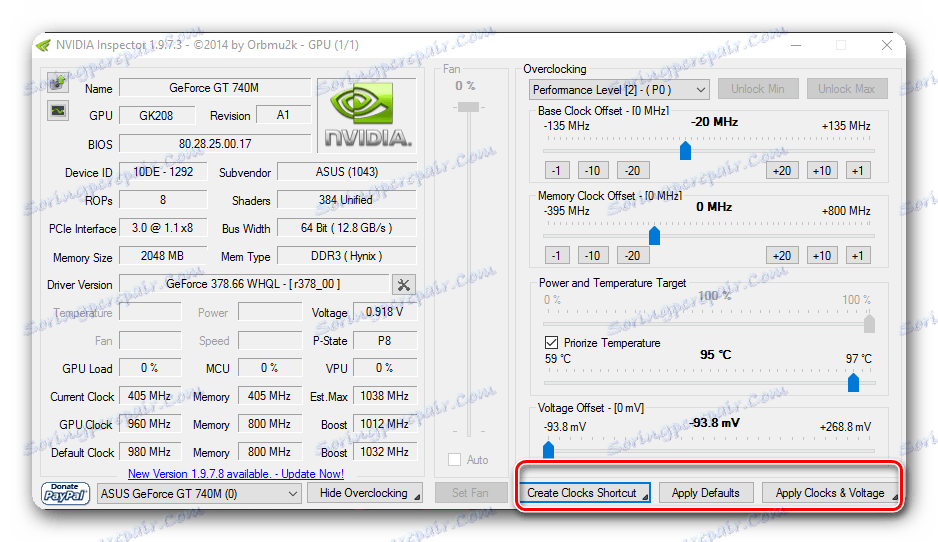The height and width of the screenshot is (542, 938).
Task: Click the PCIe Interface 3.0 @ 1.1 x8 field
Action: (x=163, y=228)
